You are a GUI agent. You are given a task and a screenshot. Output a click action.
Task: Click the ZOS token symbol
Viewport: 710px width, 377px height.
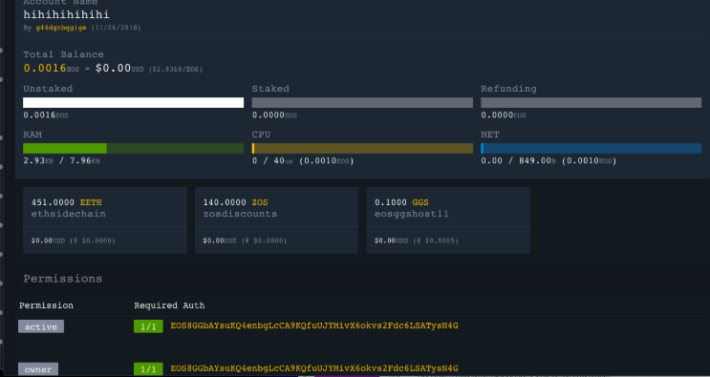point(260,202)
